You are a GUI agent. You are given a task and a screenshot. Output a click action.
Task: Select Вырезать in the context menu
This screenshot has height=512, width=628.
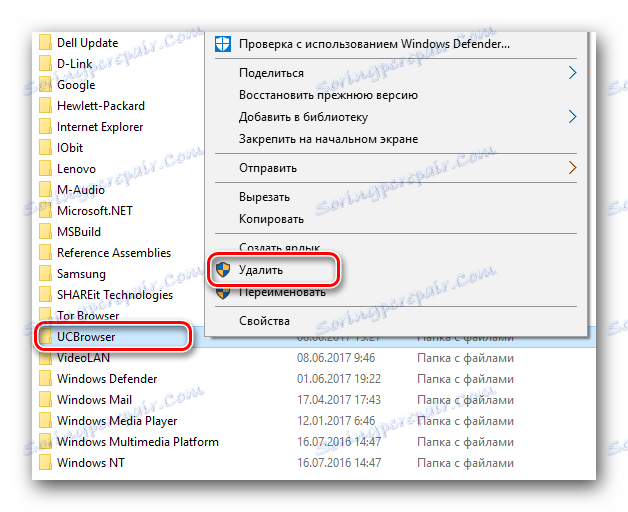tap(264, 197)
